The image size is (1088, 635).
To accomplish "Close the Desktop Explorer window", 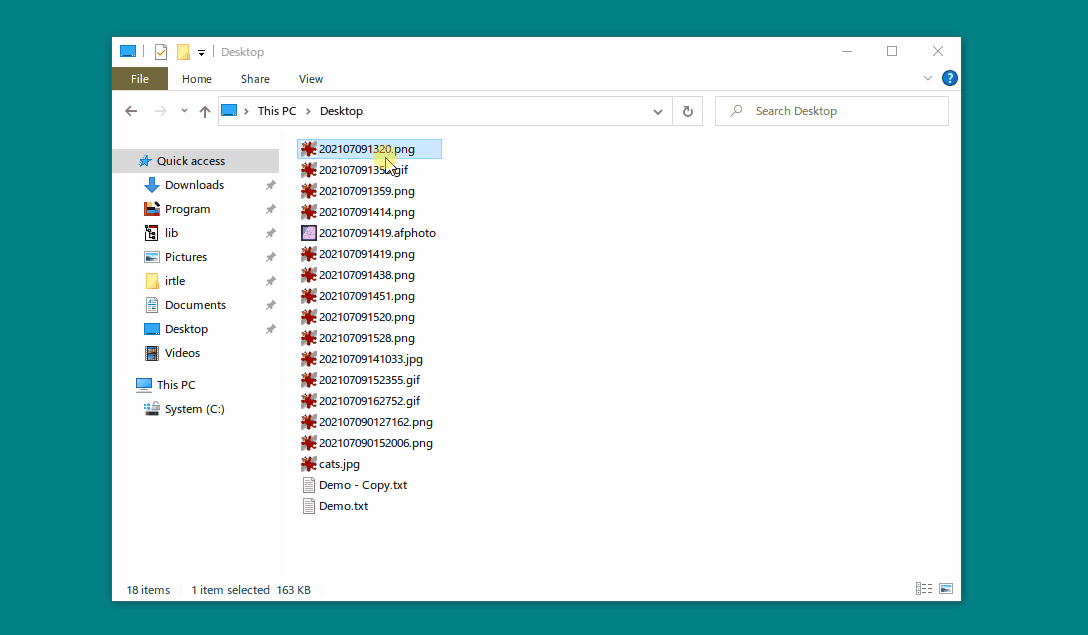I will click(x=938, y=51).
